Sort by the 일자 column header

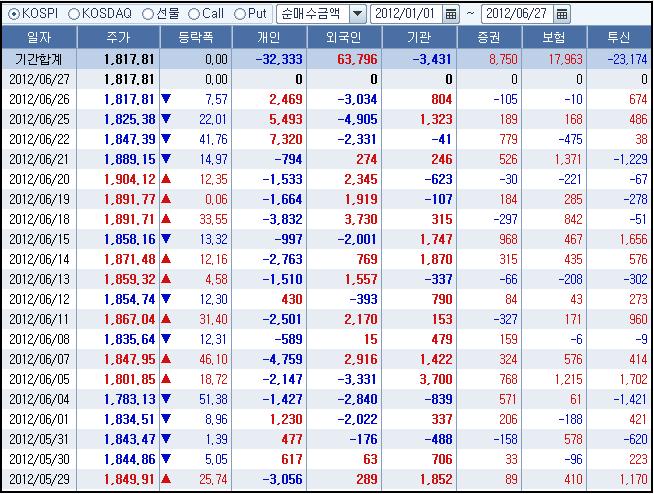click(39, 38)
